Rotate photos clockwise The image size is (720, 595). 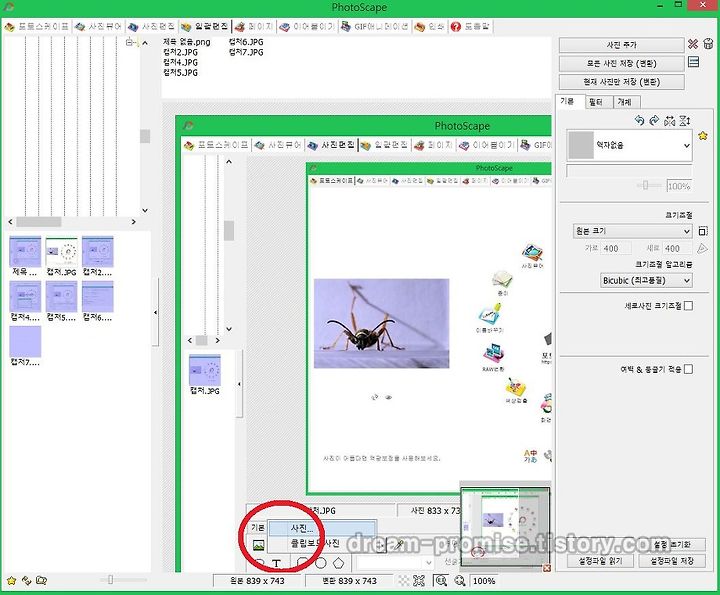click(x=654, y=120)
